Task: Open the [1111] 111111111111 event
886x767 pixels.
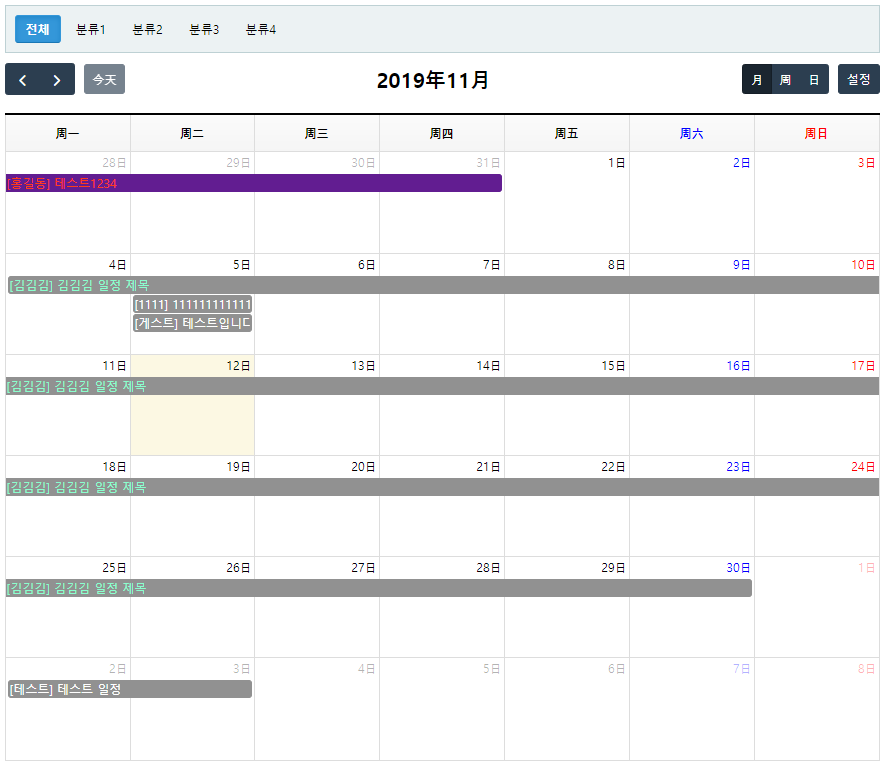Action: [x=192, y=304]
